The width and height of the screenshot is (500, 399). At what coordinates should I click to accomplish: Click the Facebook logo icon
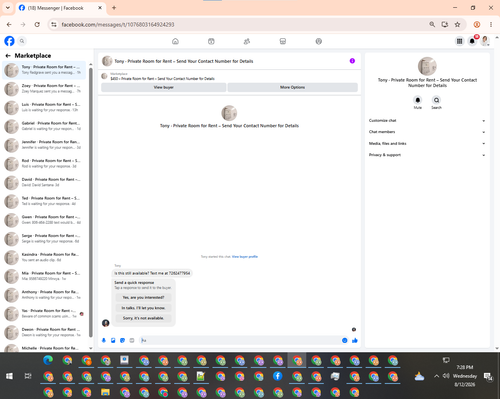tap(9, 41)
